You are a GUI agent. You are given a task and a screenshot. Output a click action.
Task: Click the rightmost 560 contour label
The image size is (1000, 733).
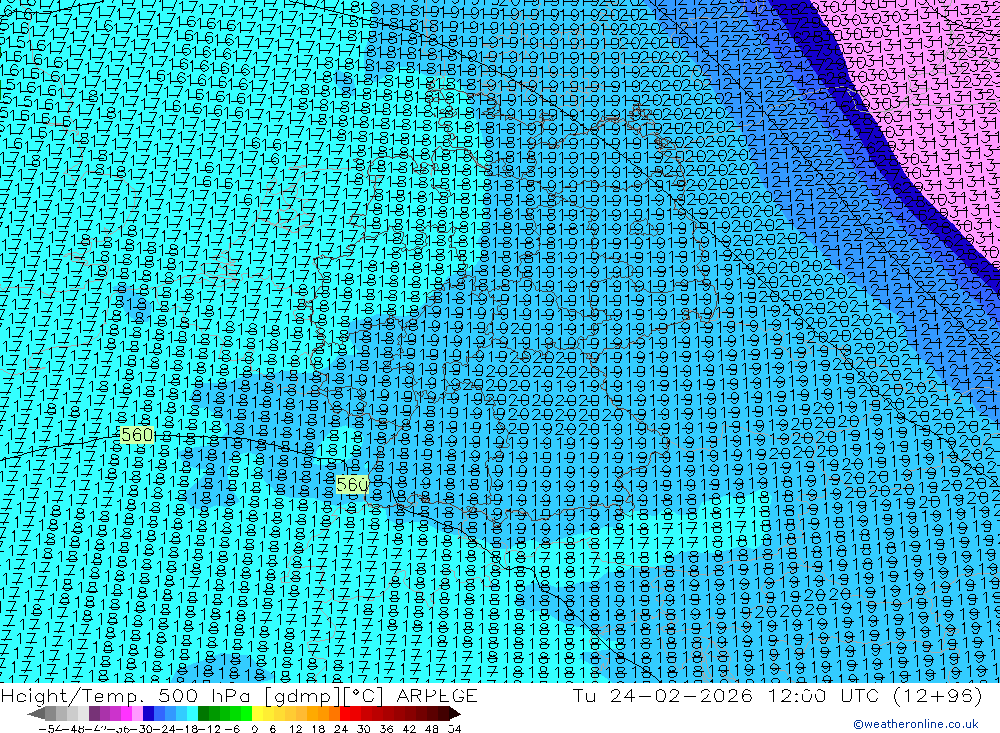pos(352,485)
